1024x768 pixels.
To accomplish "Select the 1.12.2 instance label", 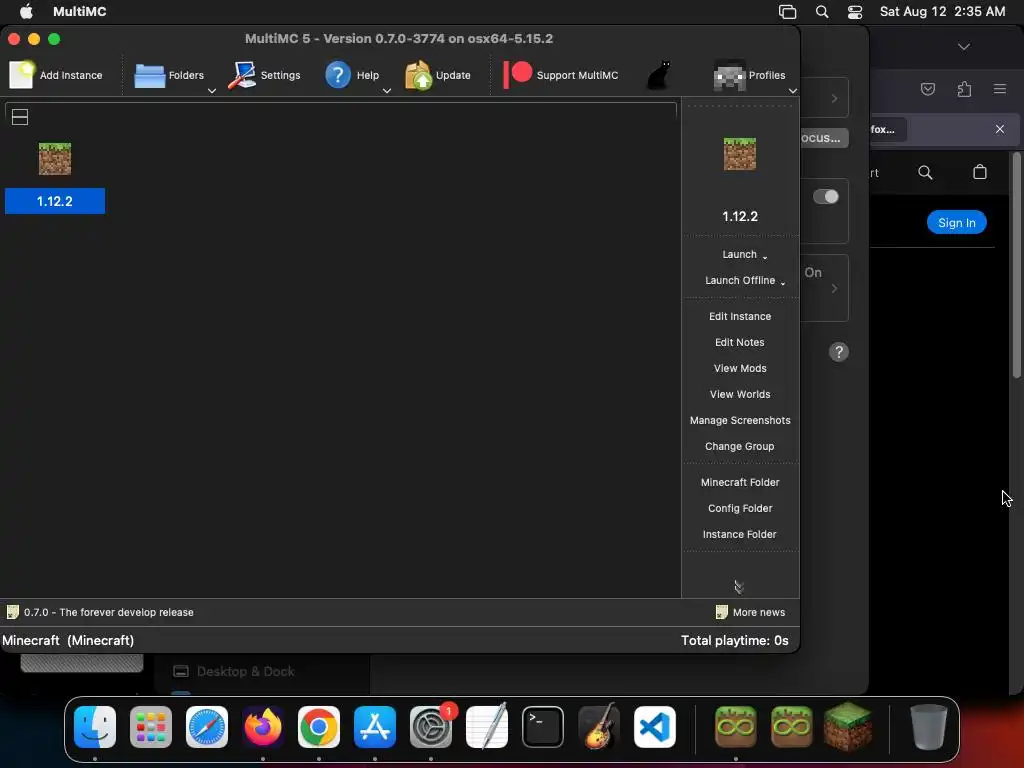I will coord(55,201).
